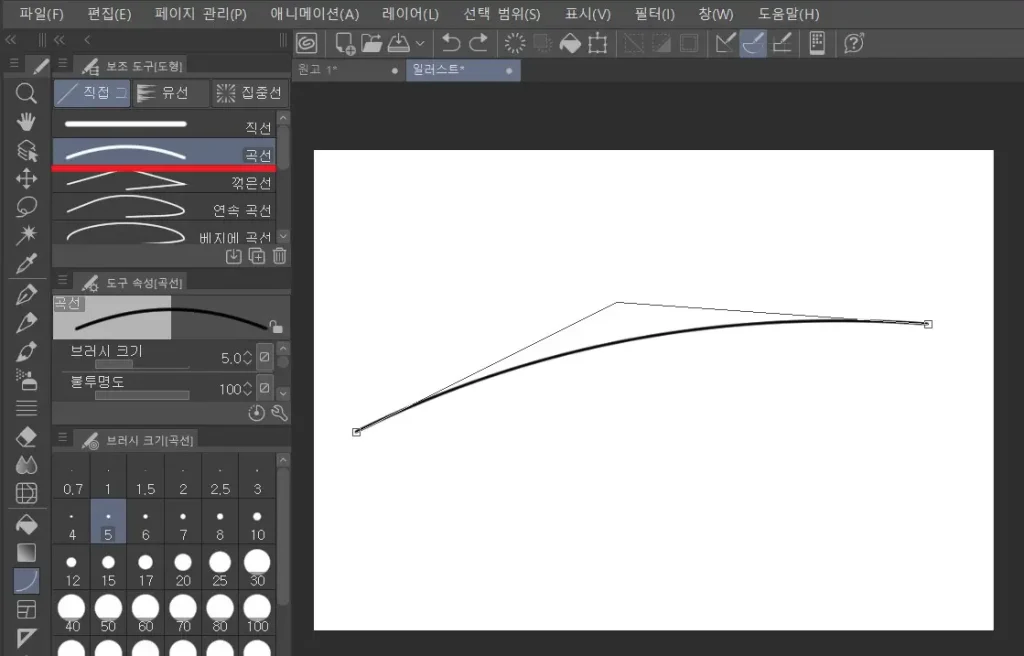
Task: Toggle 불투명도 dynamics button
Action: point(265,388)
